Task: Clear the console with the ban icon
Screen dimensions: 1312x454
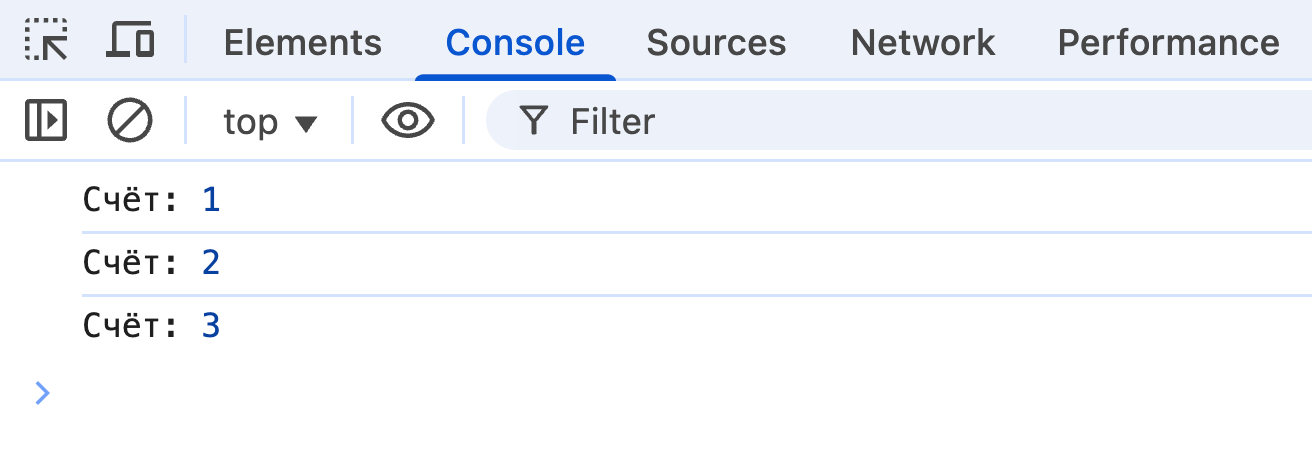Action: [130, 121]
